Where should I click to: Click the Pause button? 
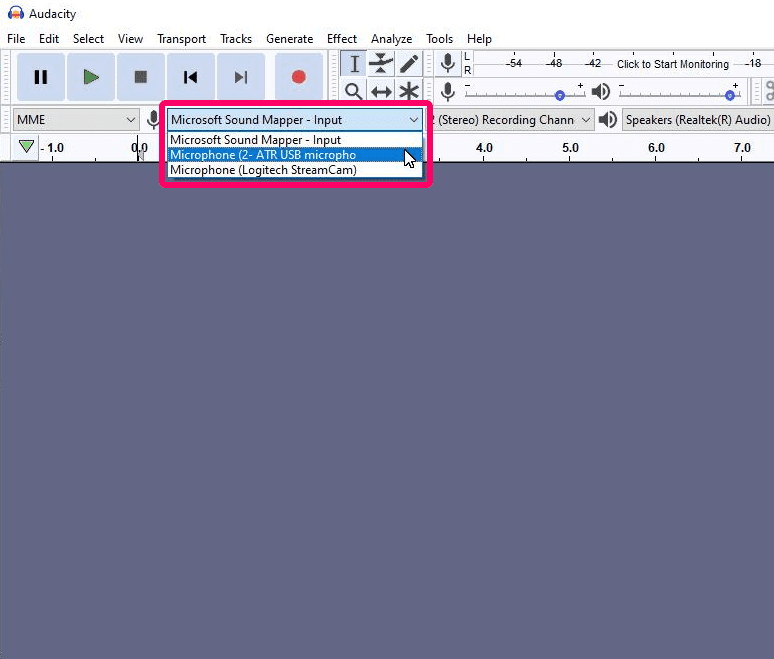41,77
